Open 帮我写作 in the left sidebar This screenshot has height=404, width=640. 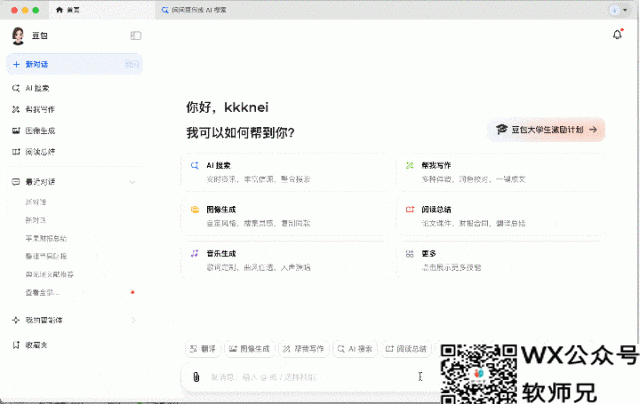point(74,109)
